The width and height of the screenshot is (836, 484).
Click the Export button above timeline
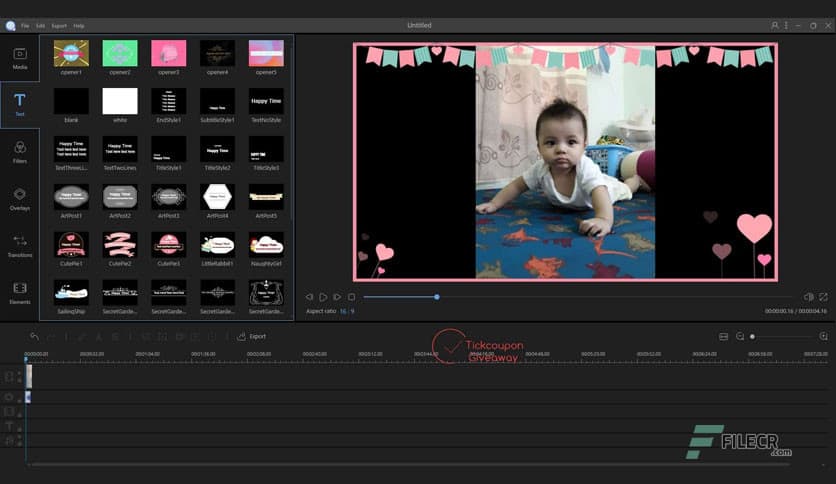252,337
